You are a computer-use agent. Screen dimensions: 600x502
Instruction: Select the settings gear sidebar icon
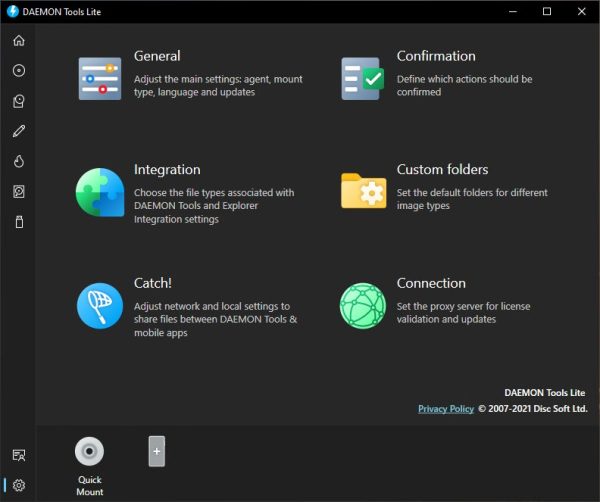tap(19, 485)
